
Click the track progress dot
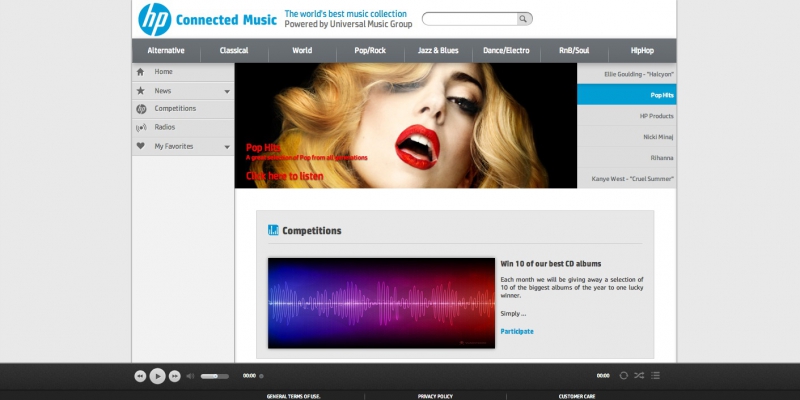click(x=261, y=376)
